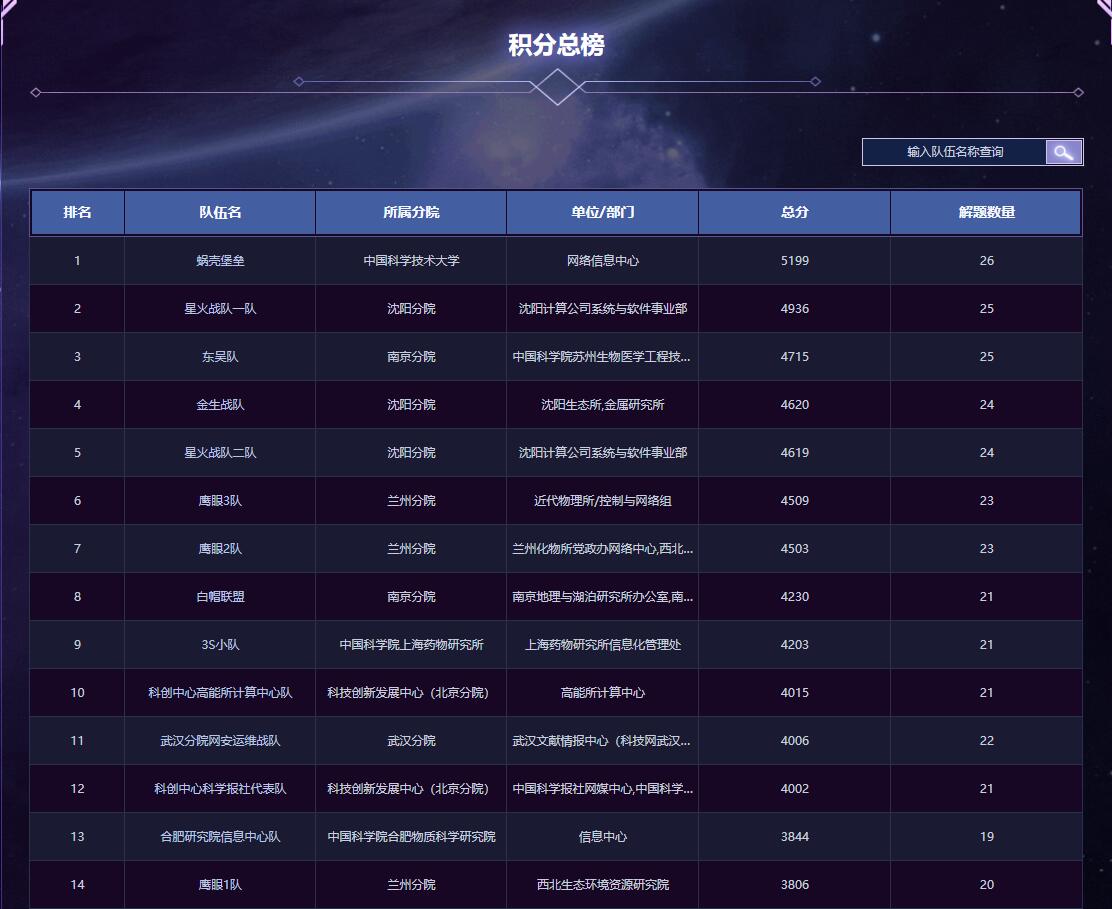The image size is (1112, 909).
Task: Select team name 金生战队
Action: click(220, 405)
